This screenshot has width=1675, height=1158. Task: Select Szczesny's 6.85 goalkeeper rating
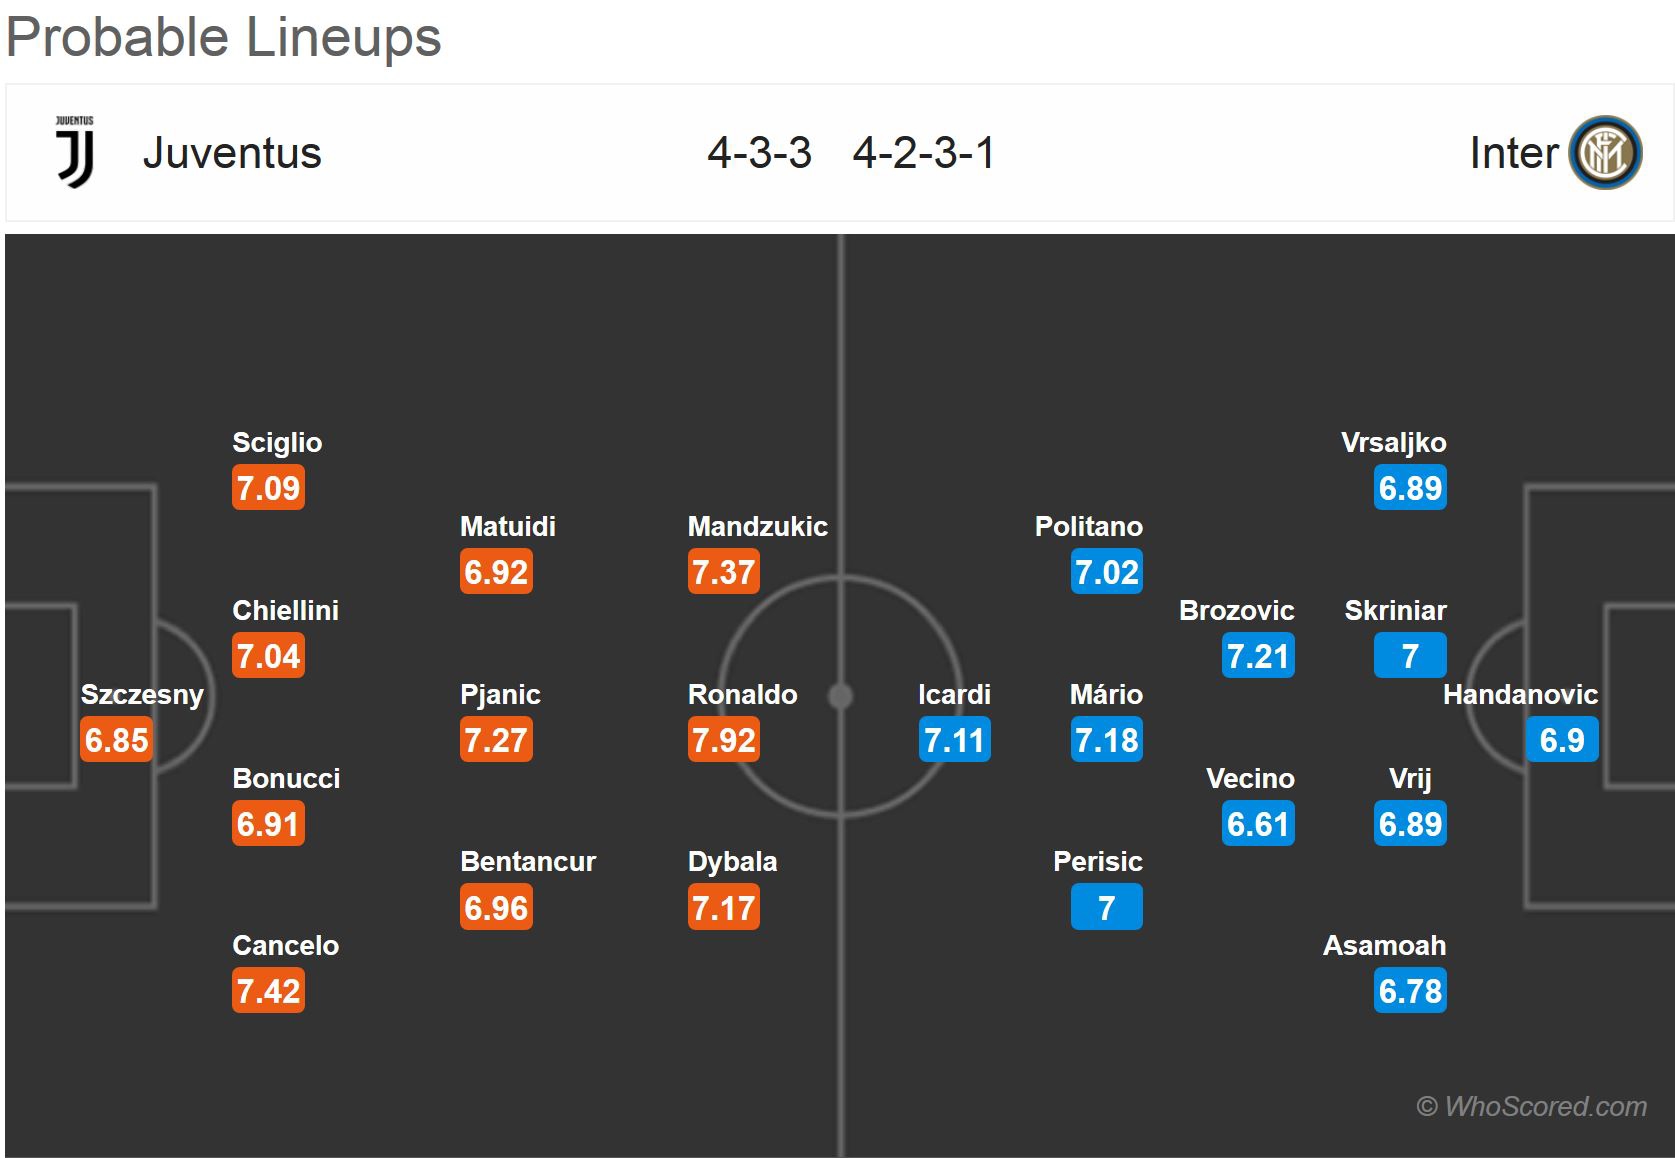click(117, 740)
